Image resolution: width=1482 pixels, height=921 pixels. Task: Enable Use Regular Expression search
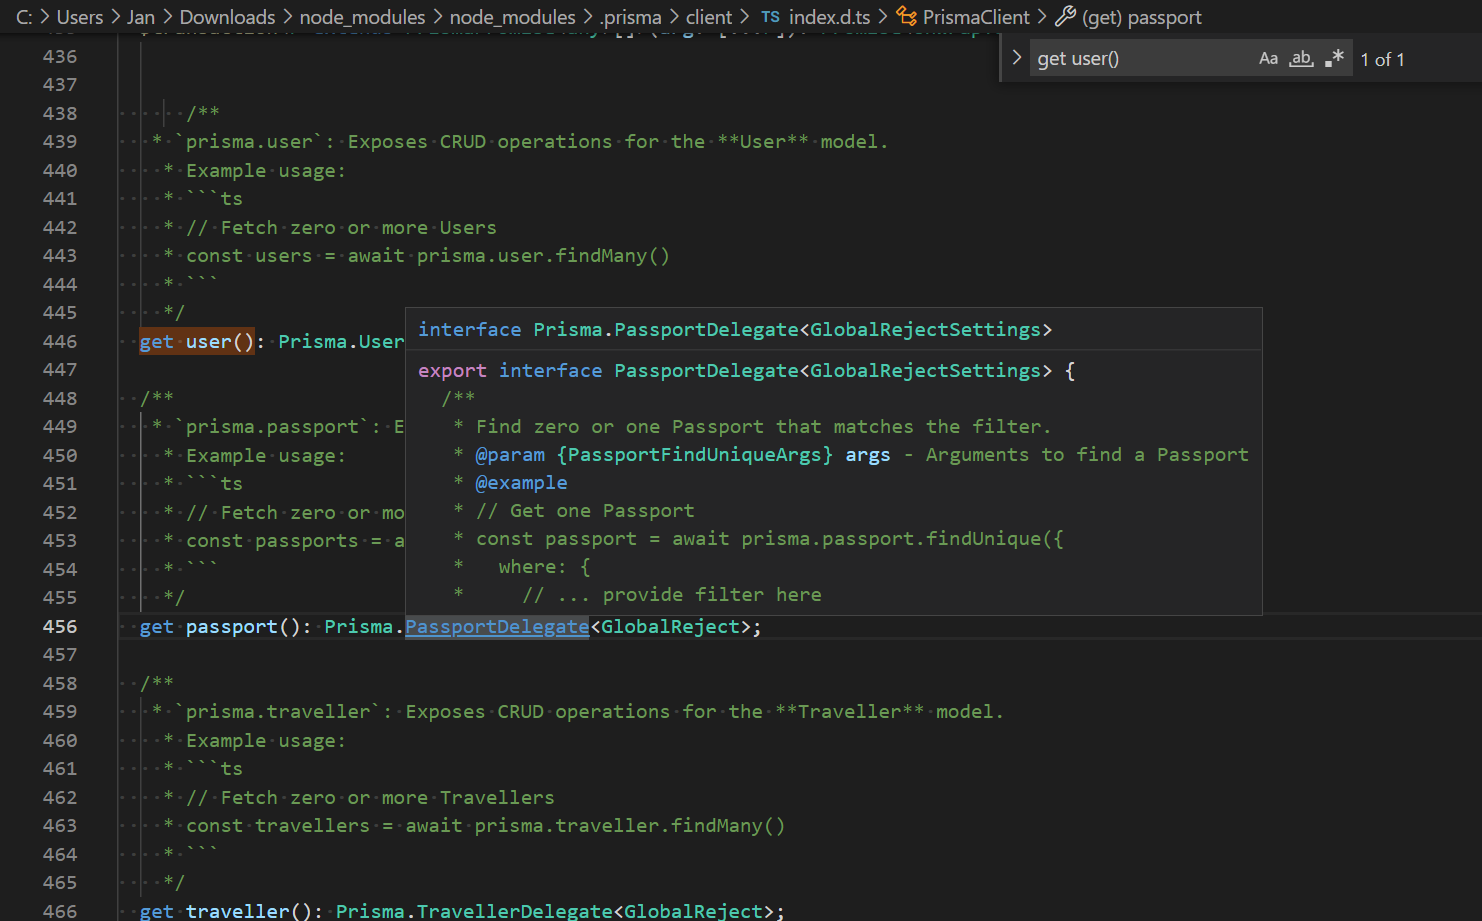(x=1335, y=58)
